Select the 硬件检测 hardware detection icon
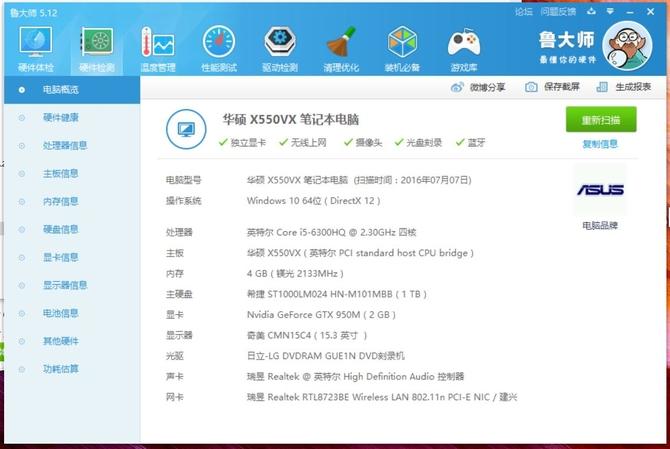The image size is (670, 449). pos(97,49)
